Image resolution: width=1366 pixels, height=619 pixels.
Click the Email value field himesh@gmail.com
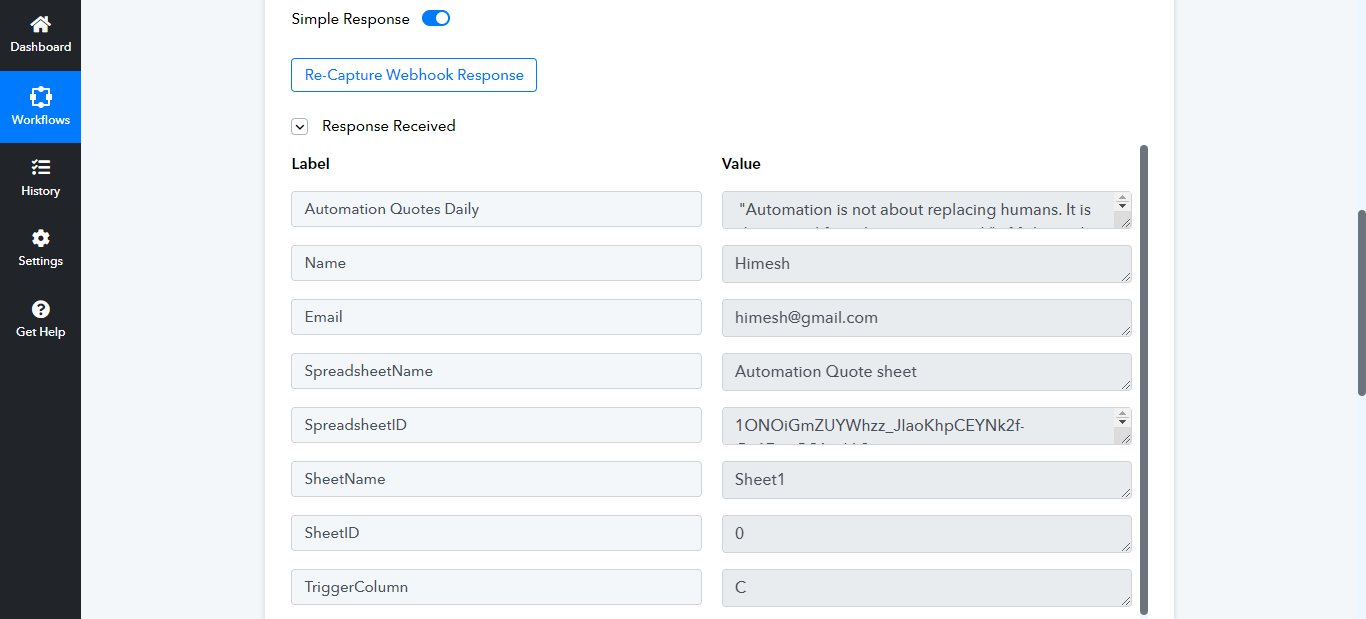[927, 317]
